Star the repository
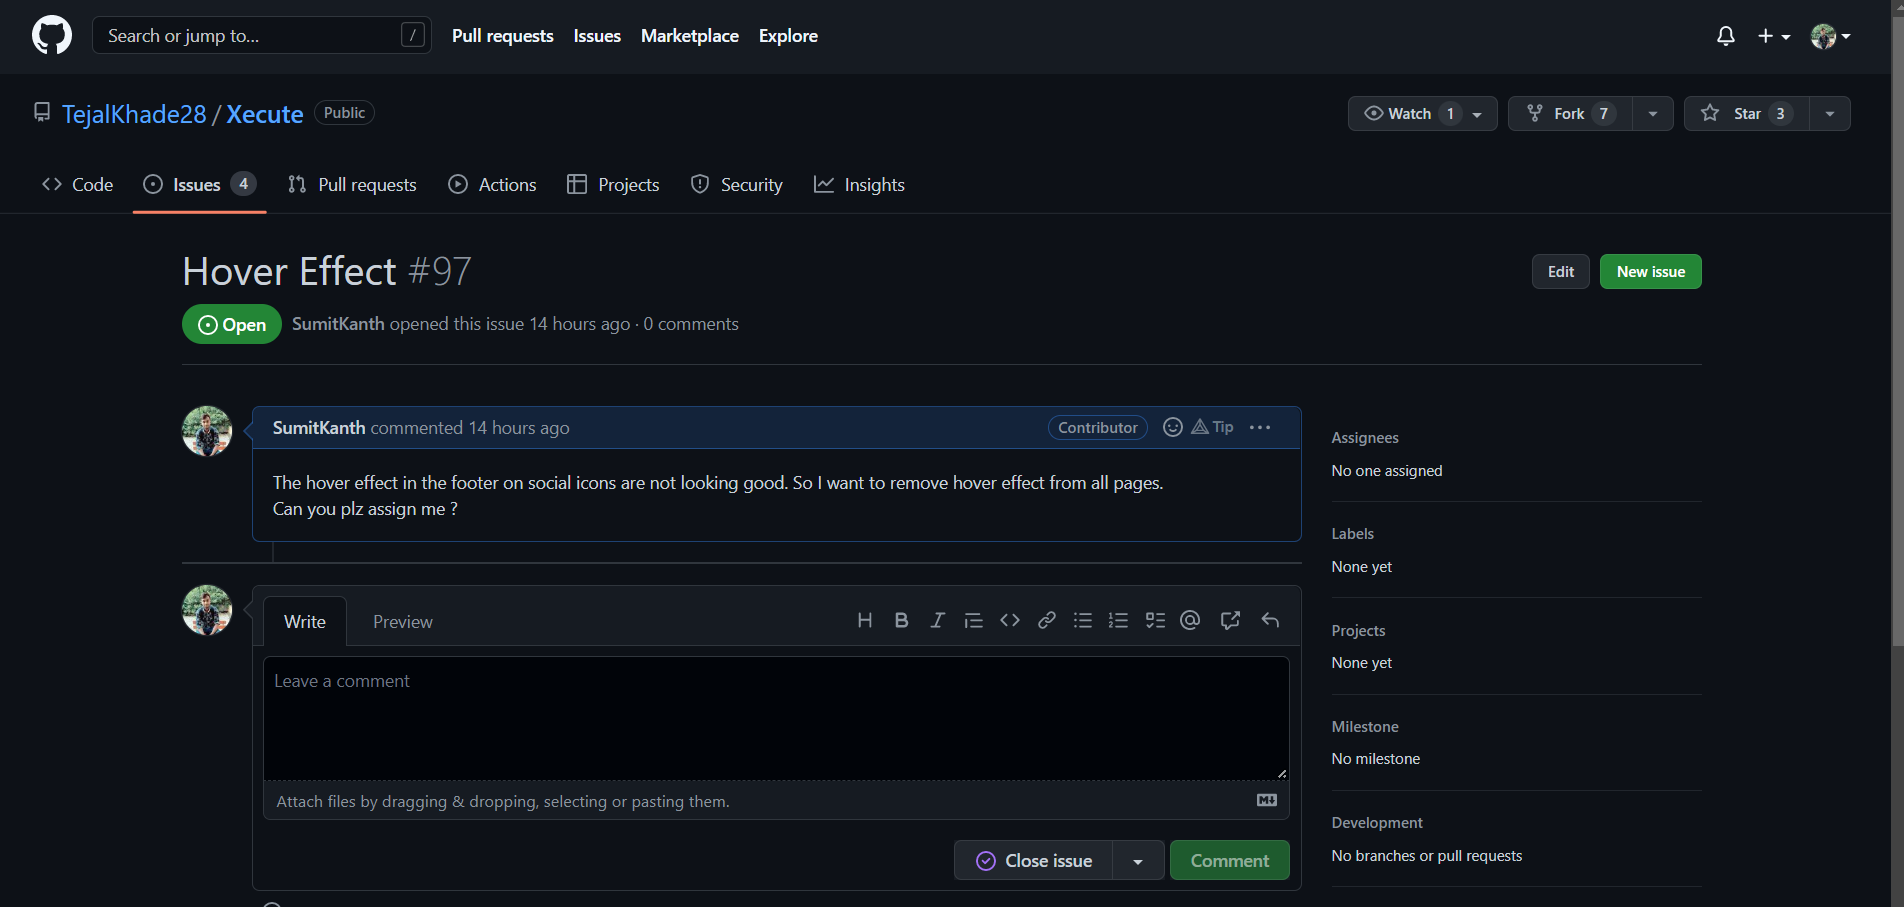Viewport: 1904px width, 907px height. (x=1746, y=113)
